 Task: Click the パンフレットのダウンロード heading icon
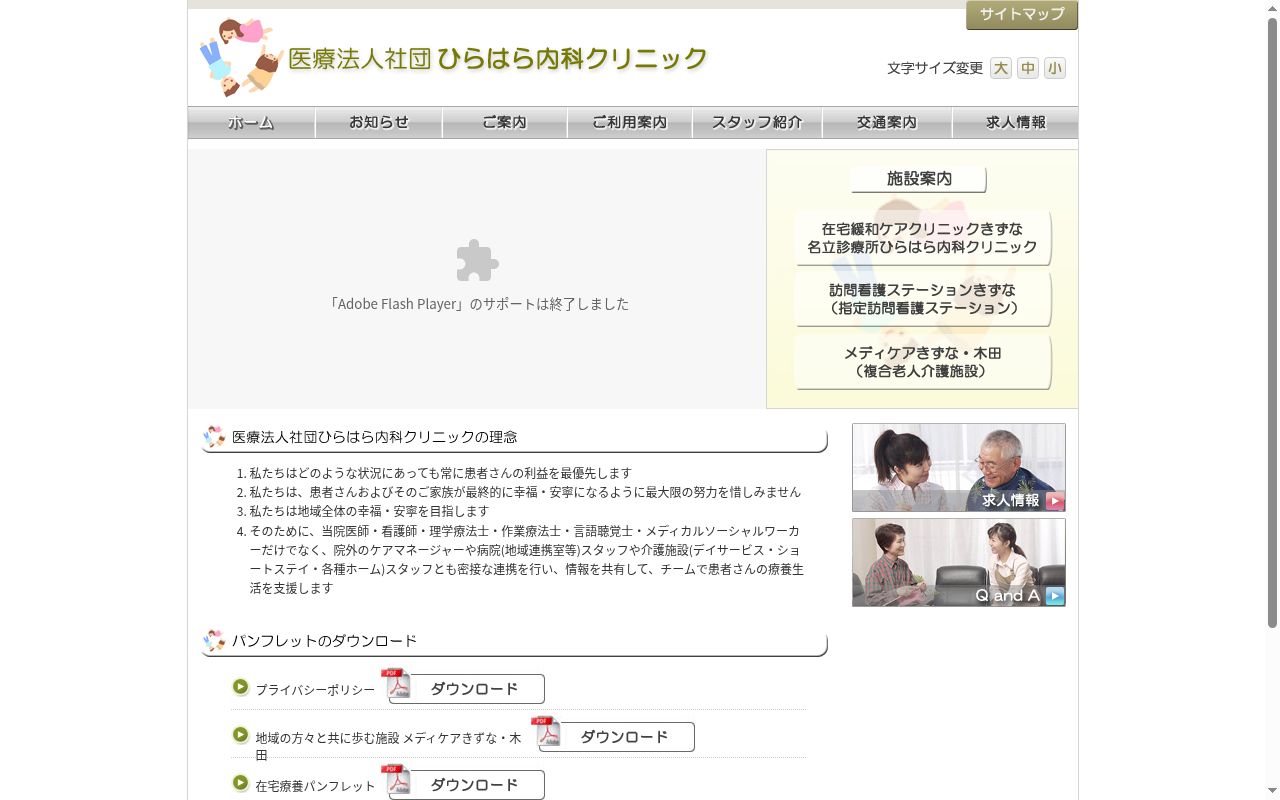pos(214,641)
